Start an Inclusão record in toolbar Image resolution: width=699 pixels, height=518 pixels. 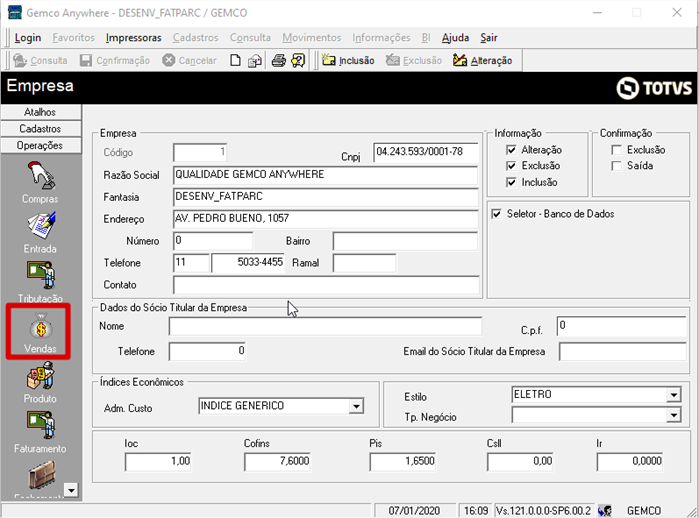(348, 61)
